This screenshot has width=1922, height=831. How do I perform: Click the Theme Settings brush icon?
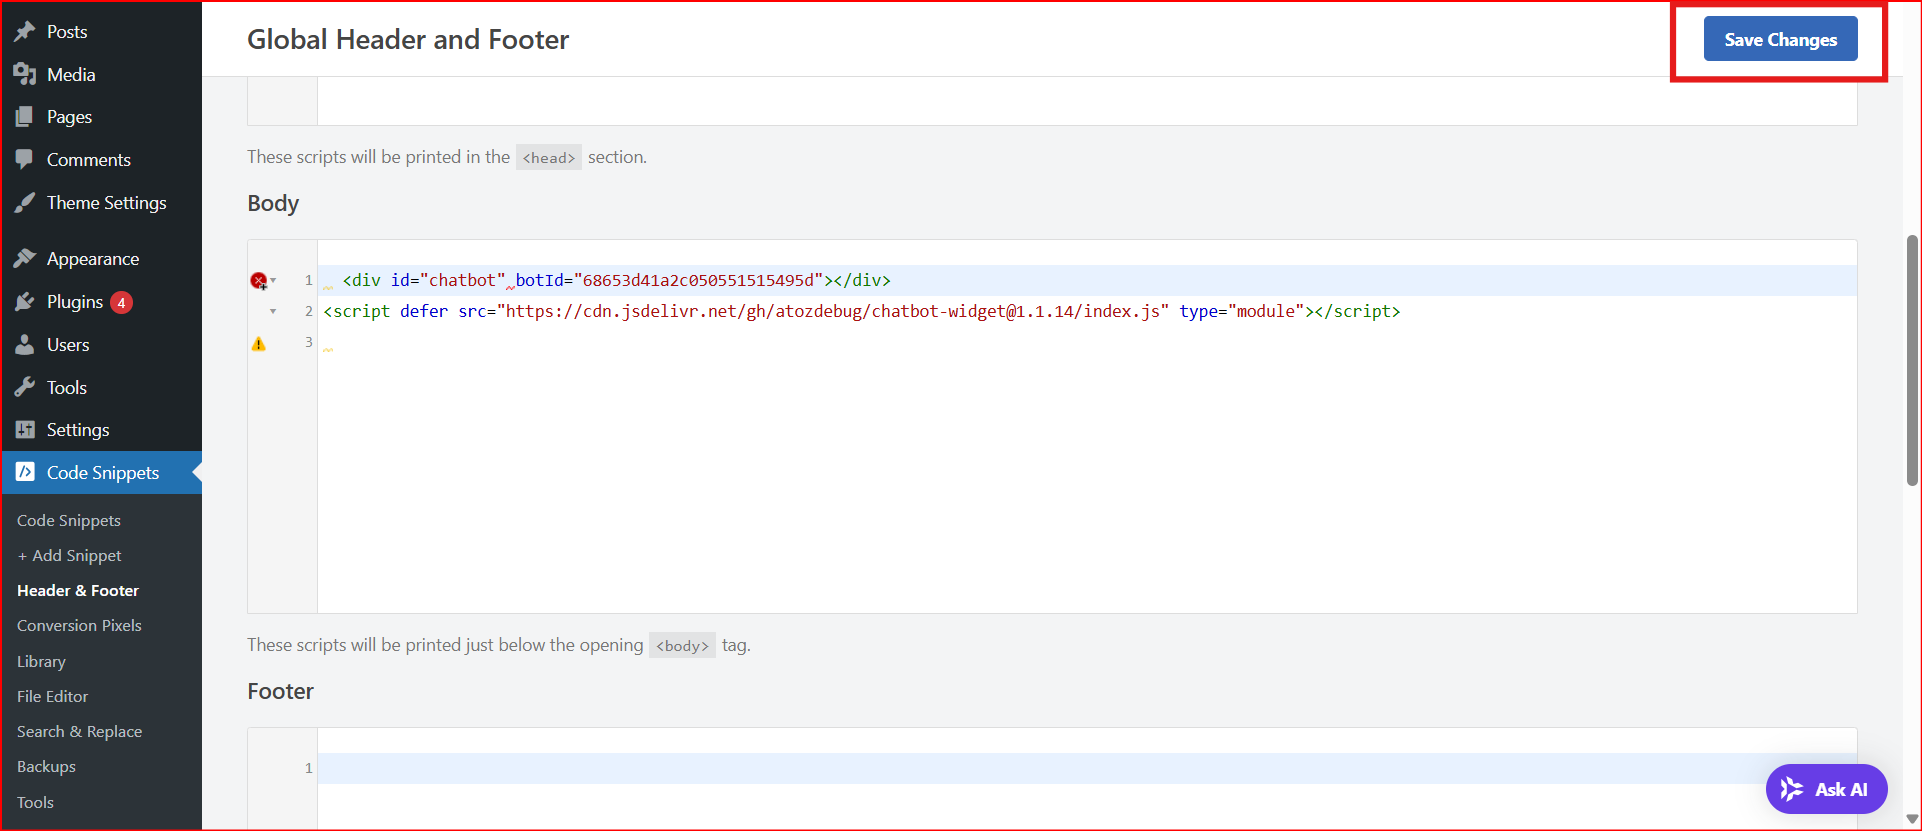25,203
